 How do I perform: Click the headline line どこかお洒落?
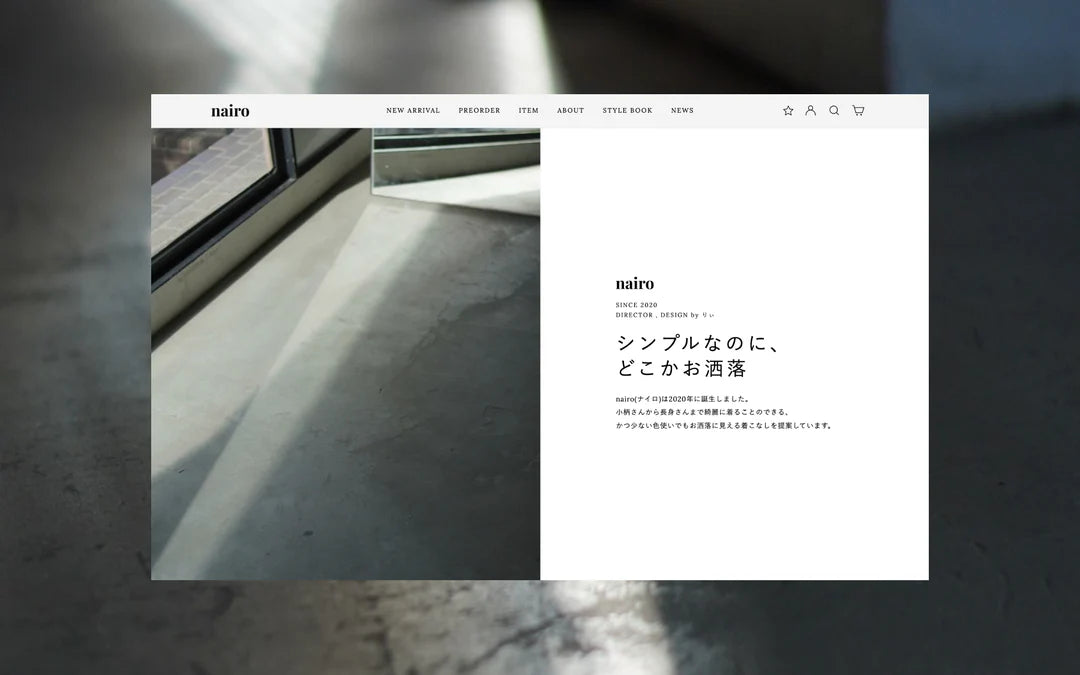point(681,368)
